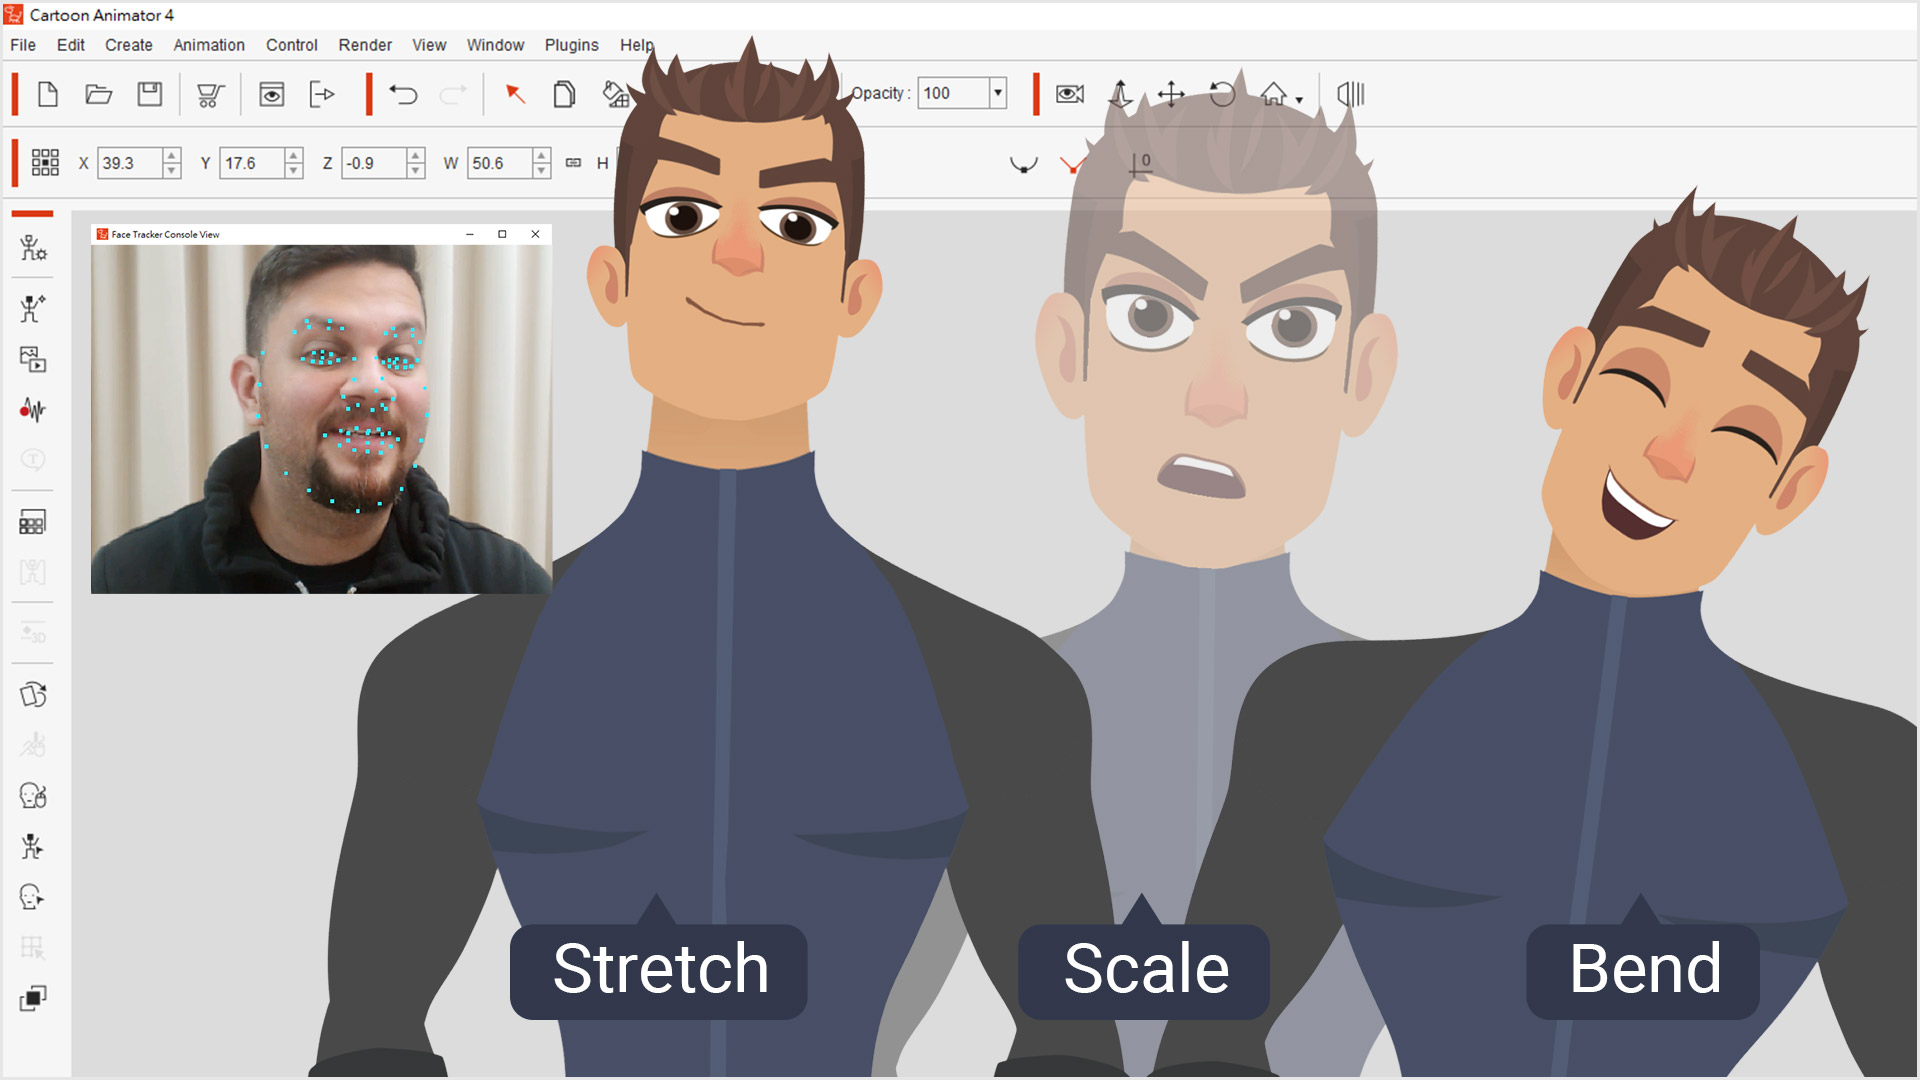Toggle the camera record mode icon
This screenshot has width=1920, height=1080.
[x=1069, y=94]
